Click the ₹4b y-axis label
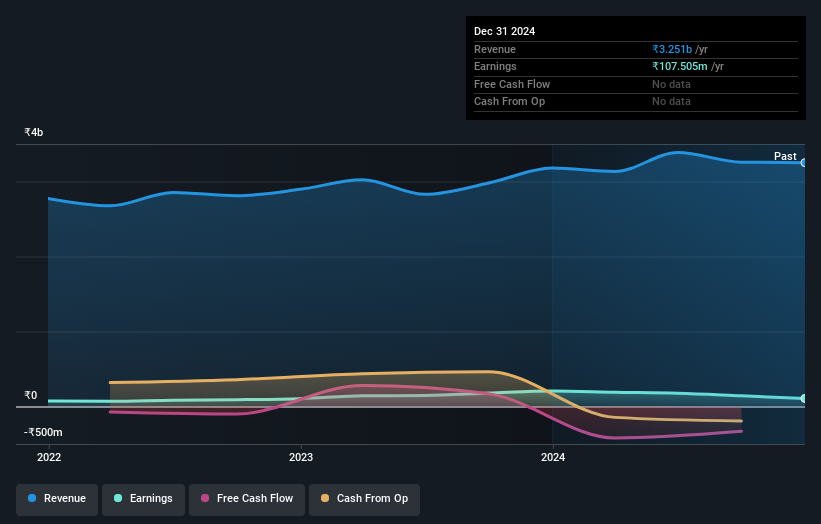 click(x=34, y=132)
